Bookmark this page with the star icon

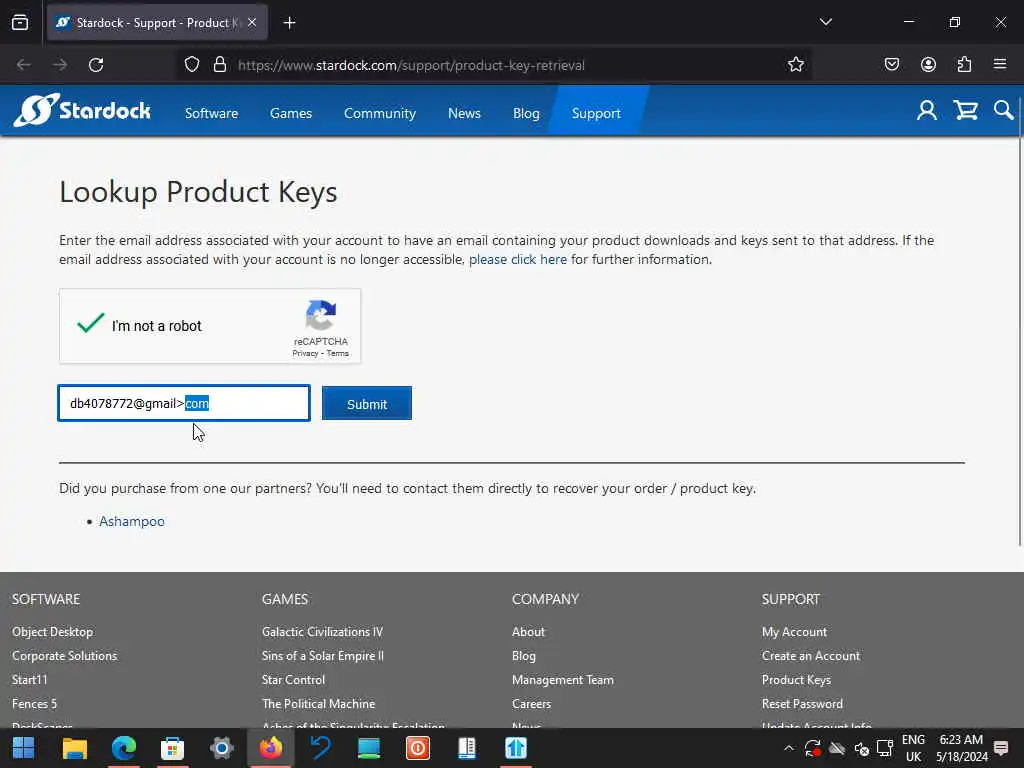pos(795,65)
